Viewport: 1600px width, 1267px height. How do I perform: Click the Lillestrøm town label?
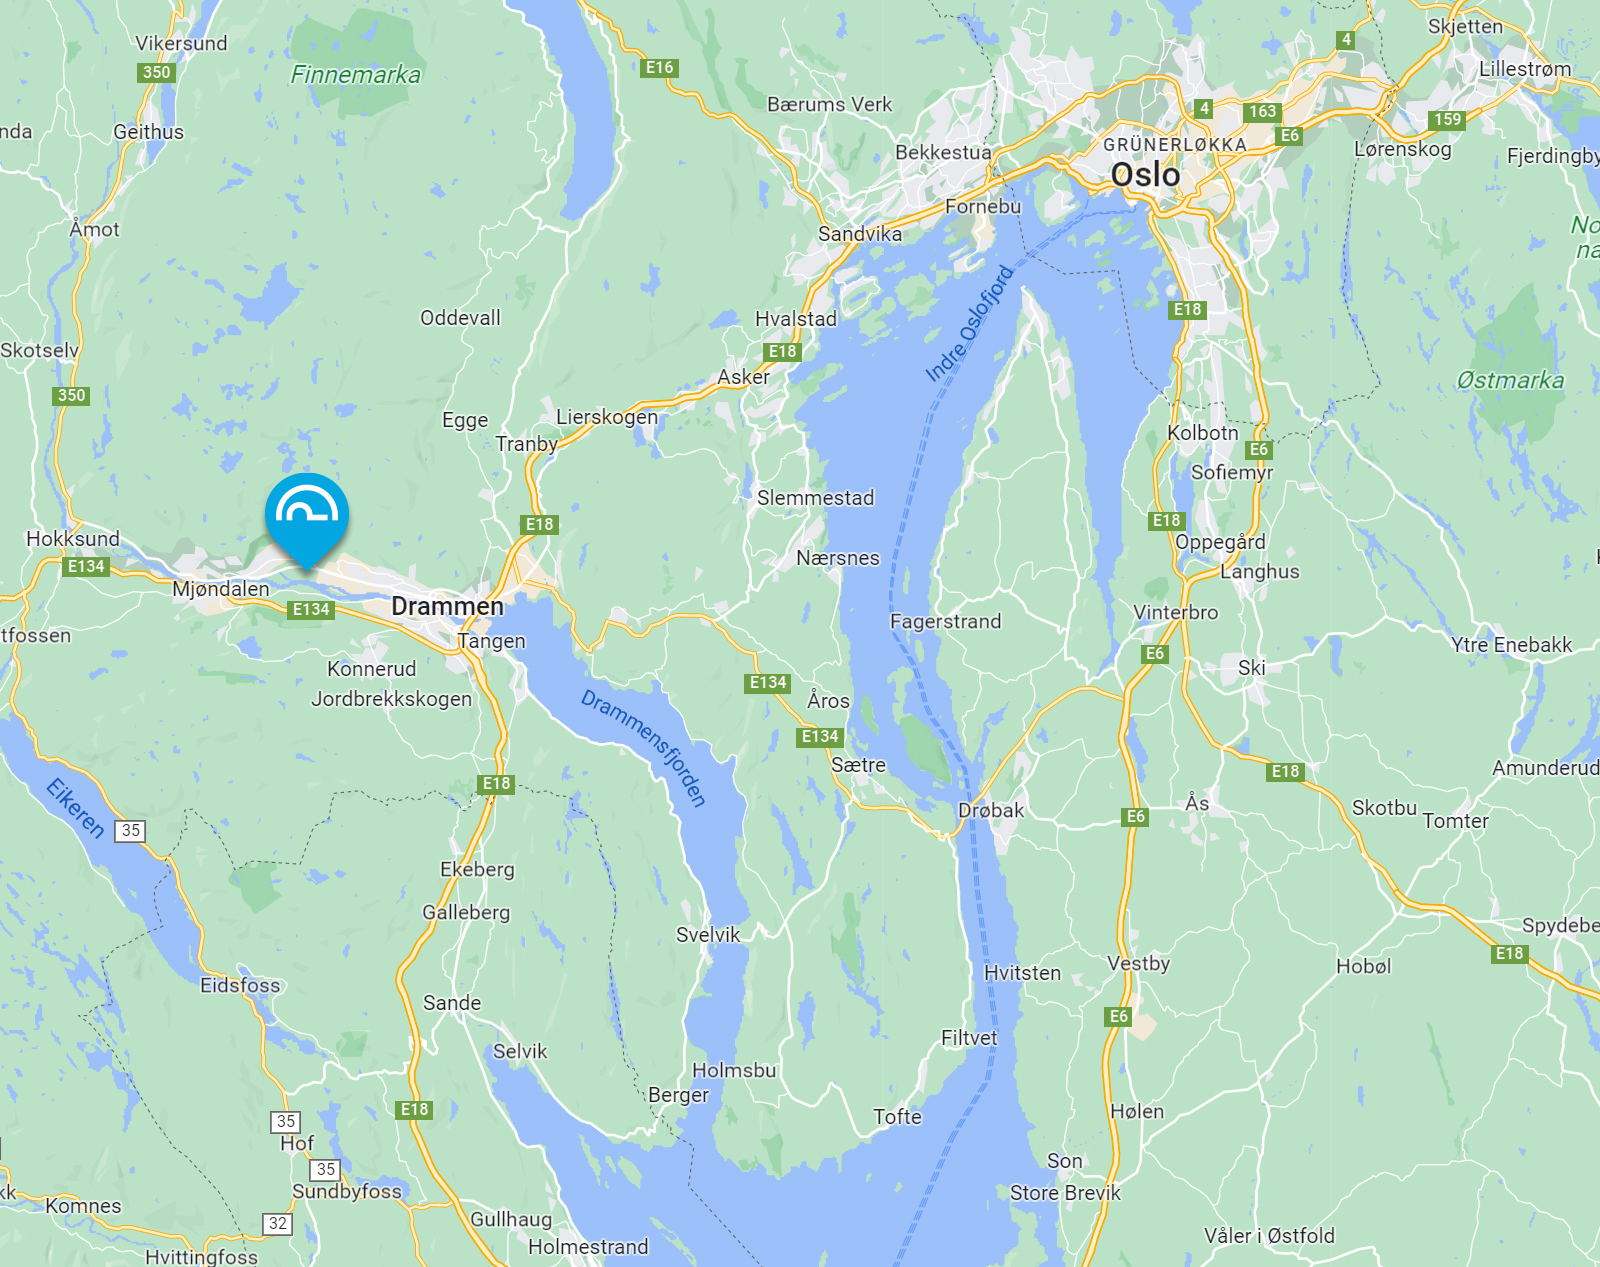[1525, 69]
